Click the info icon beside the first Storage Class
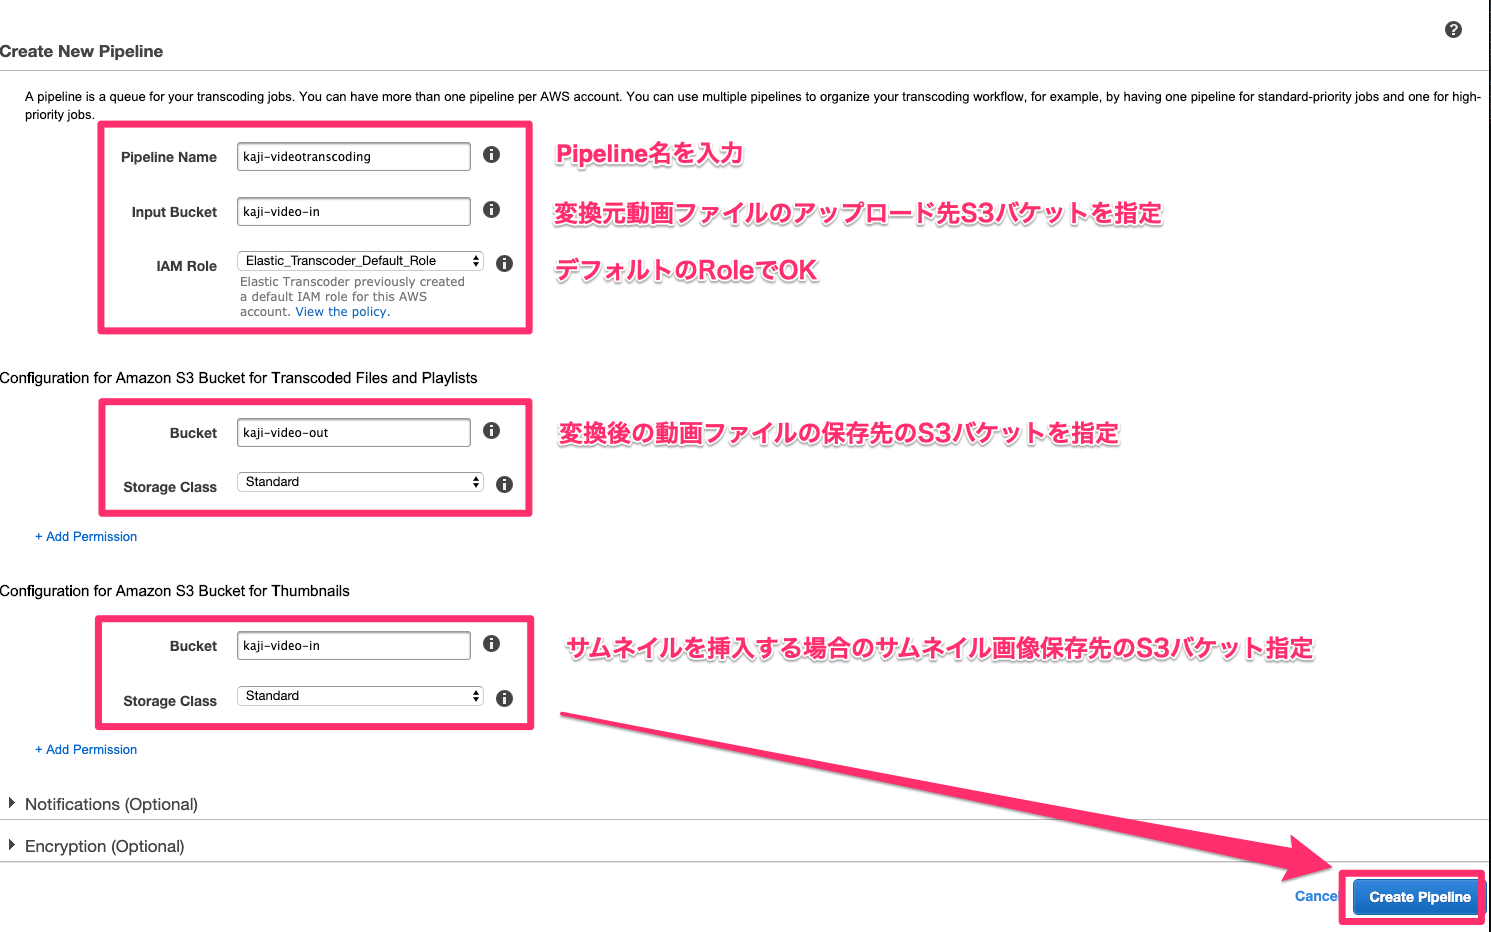Screen dimensions: 1491x932 pyautogui.click(x=504, y=484)
